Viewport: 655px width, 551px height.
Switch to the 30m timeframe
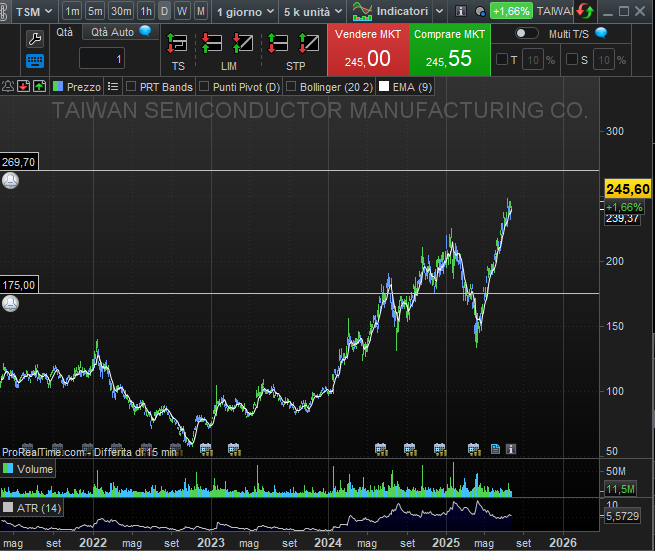(x=120, y=12)
